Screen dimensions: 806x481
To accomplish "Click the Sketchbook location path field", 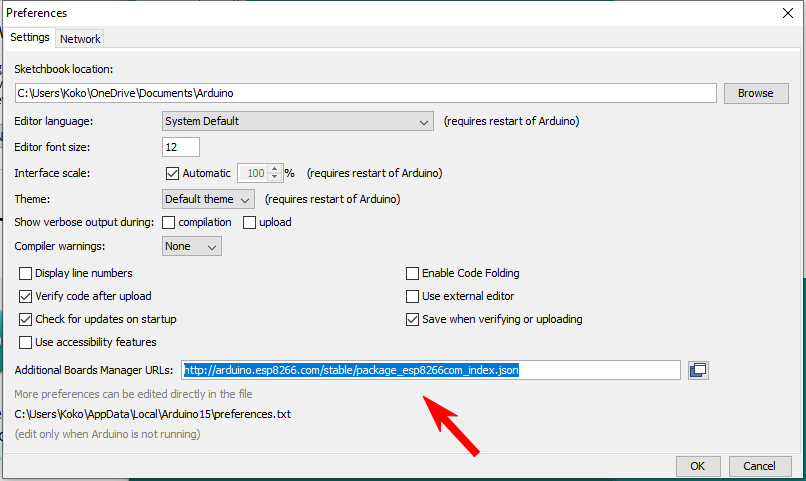I will click(365, 93).
